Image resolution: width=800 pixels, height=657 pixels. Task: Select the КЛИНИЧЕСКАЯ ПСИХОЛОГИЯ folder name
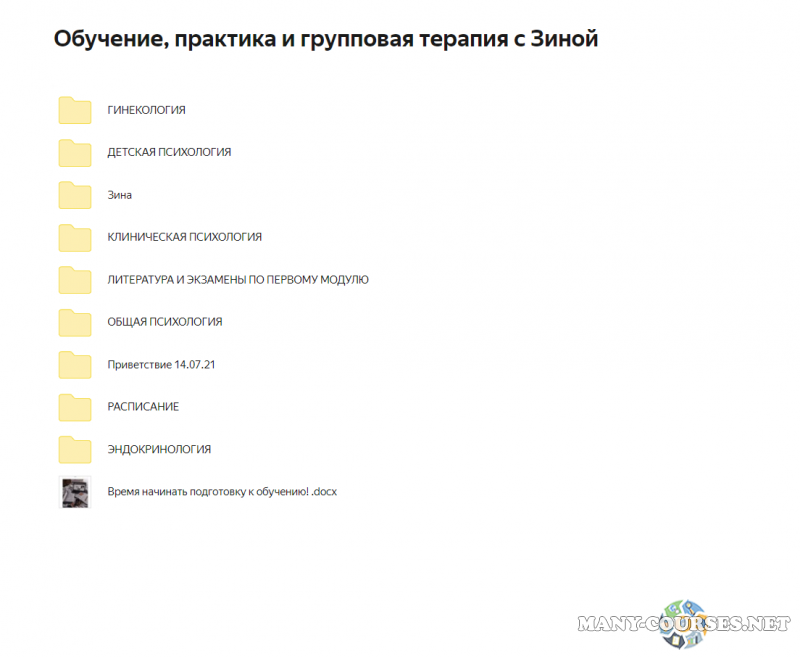tap(184, 237)
